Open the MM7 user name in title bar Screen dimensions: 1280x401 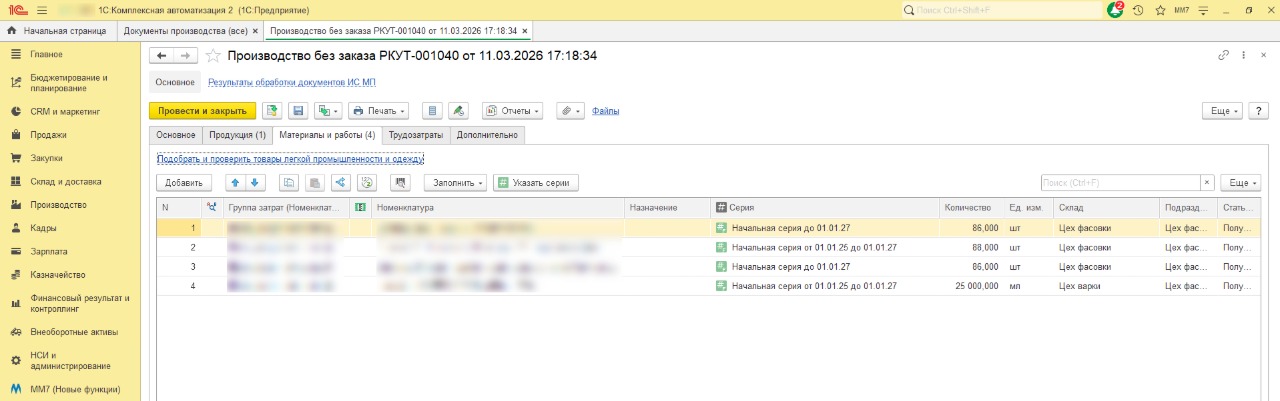(x=1182, y=10)
